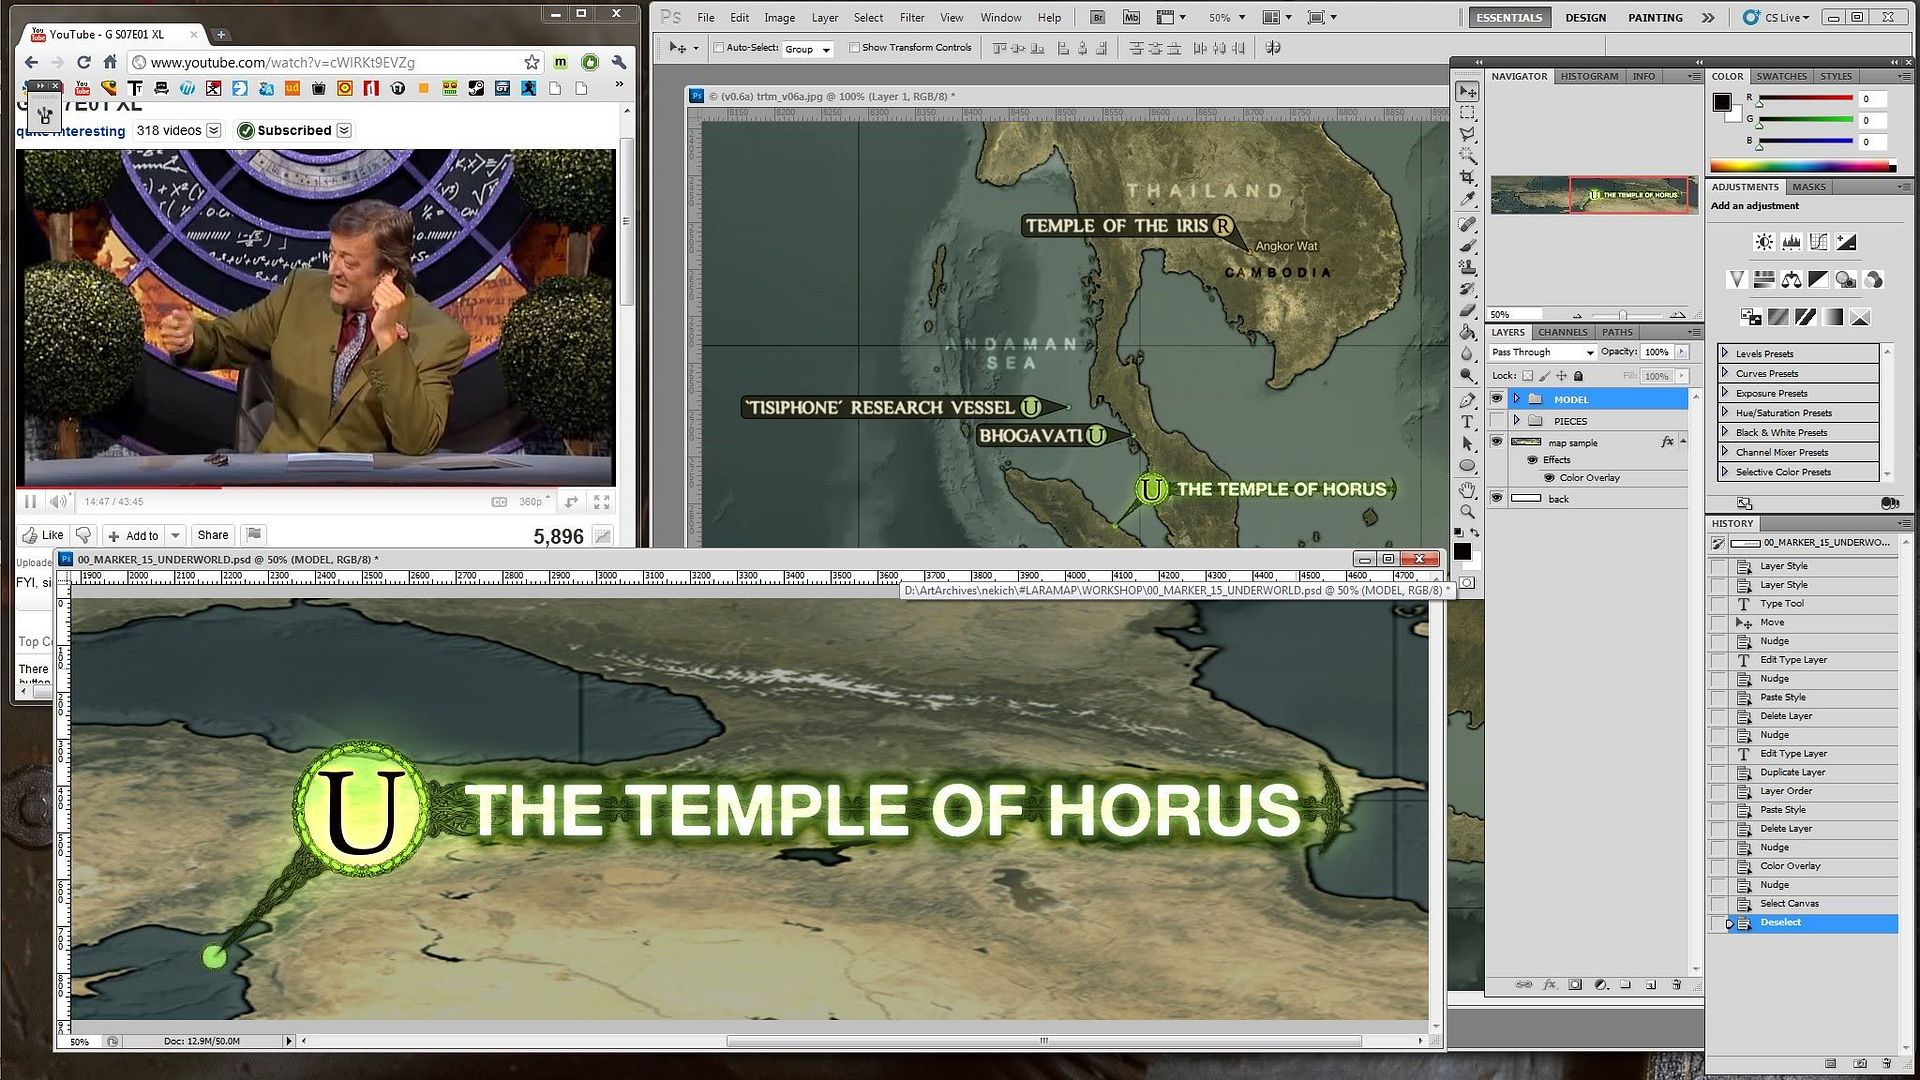Screen dimensions: 1920x1080
Task: Click the Add to button on YouTube
Action: pos(134,535)
